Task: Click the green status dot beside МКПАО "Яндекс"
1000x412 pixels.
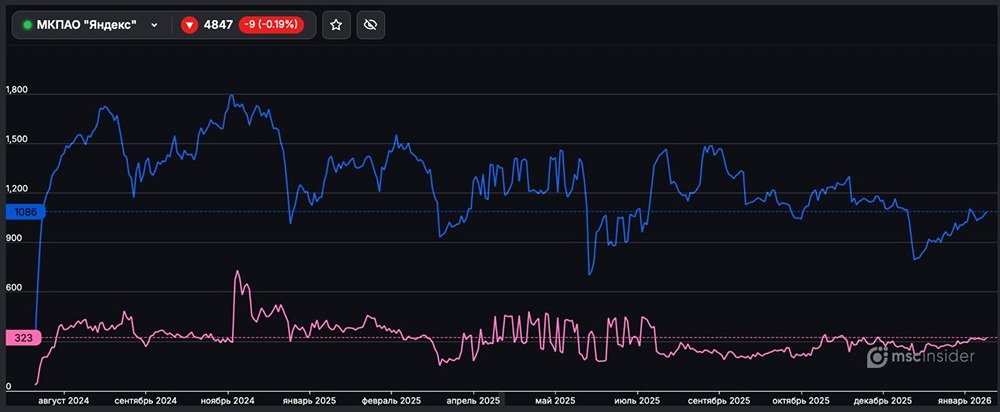Action: (x=27, y=25)
